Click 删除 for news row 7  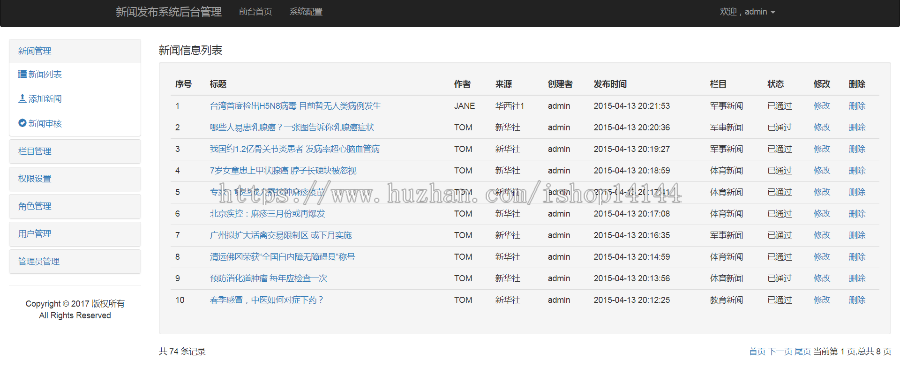tap(857, 235)
